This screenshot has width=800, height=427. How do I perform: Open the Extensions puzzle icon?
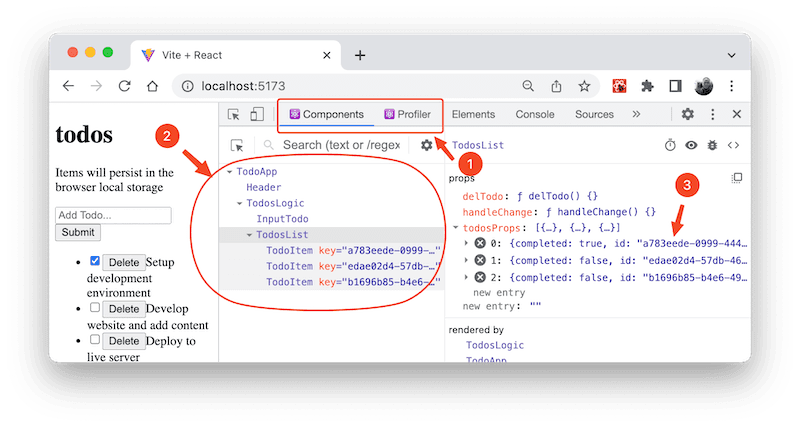coord(647,86)
